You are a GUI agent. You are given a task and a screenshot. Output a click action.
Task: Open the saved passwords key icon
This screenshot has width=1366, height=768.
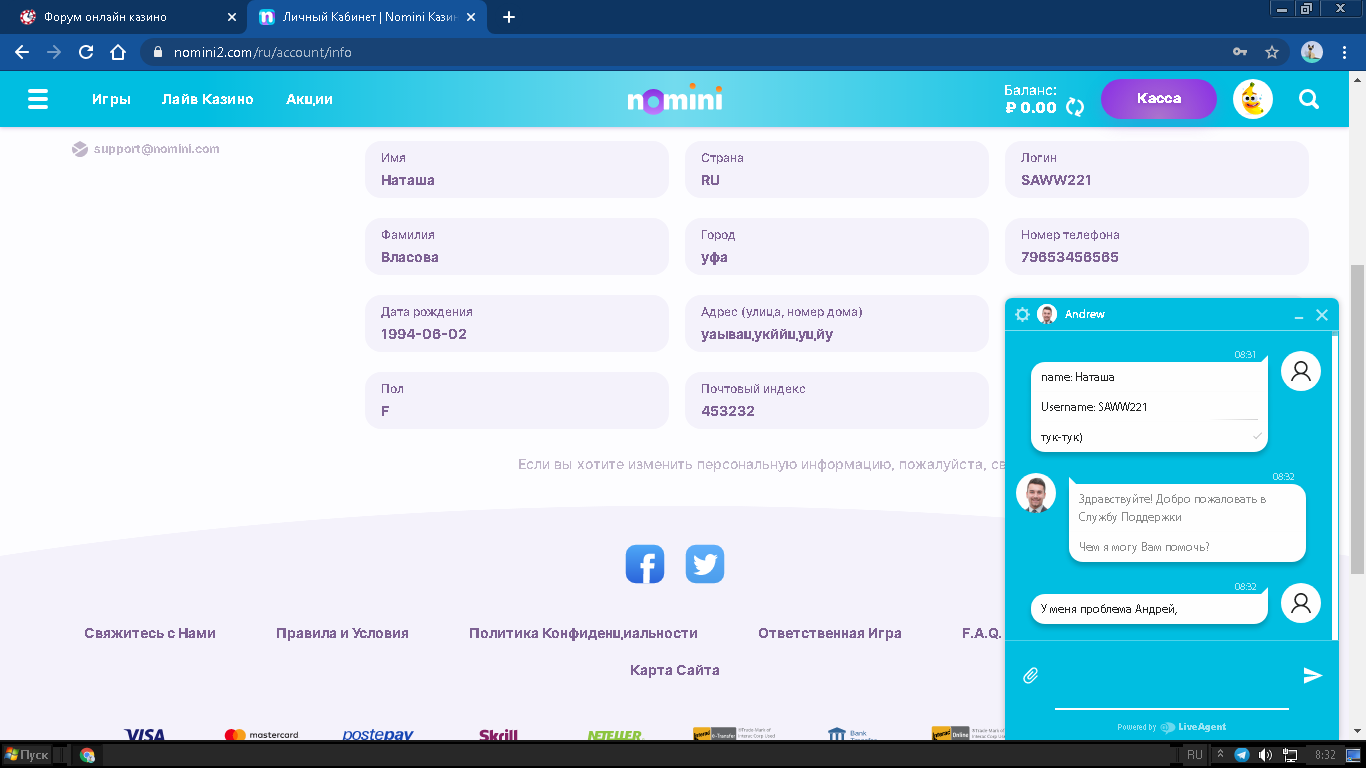tap(1240, 52)
